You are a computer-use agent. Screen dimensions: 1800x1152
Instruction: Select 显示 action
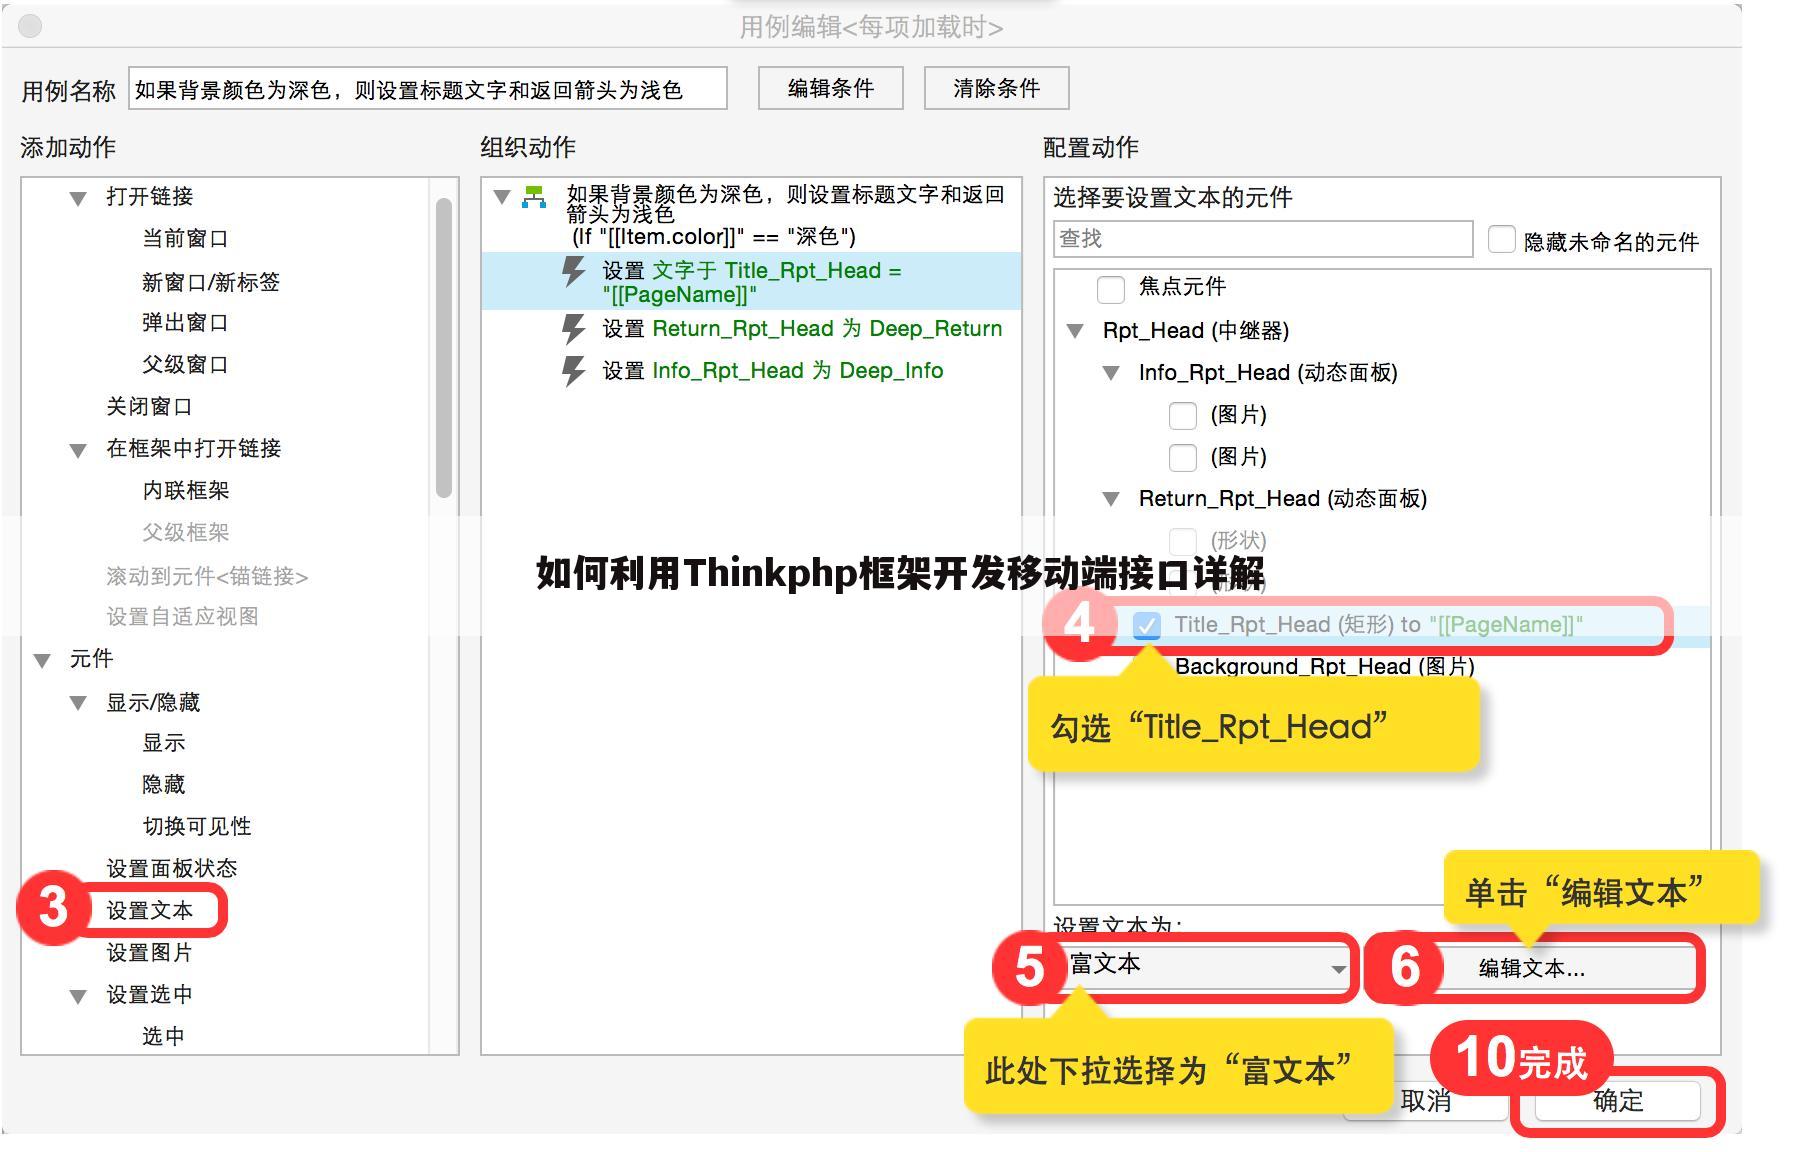pyautogui.click(x=164, y=743)
